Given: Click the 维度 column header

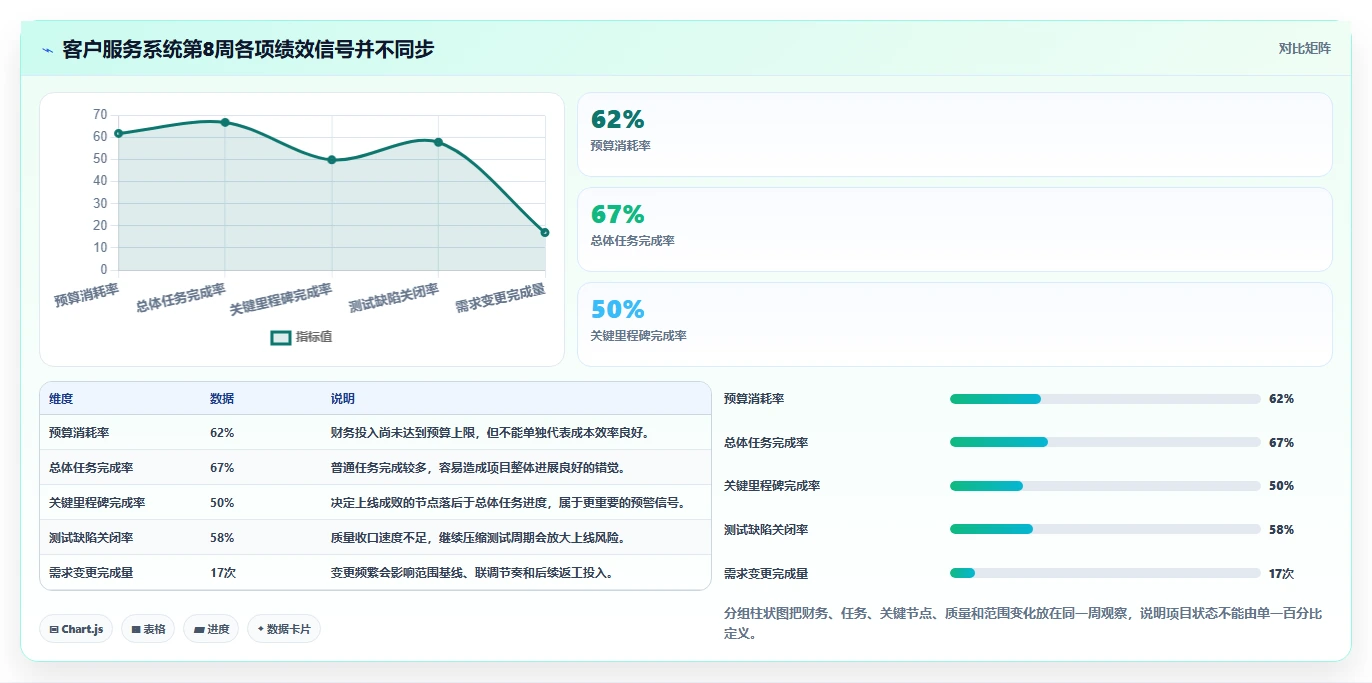Looking at the screenshot, I should [61, 398].
